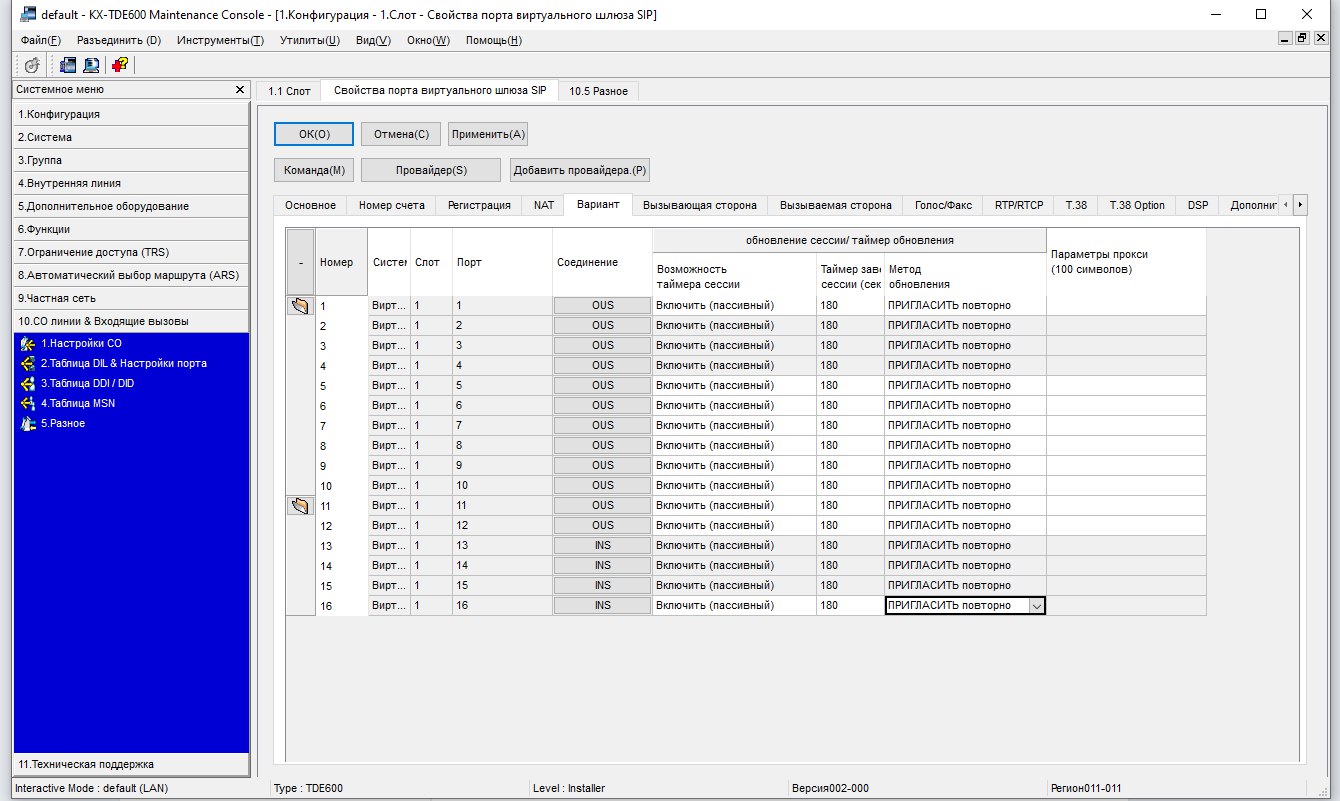This screenshot has width=1340, height=801.
Task: Click the Команда(M) button
Action: click(314, 170)
